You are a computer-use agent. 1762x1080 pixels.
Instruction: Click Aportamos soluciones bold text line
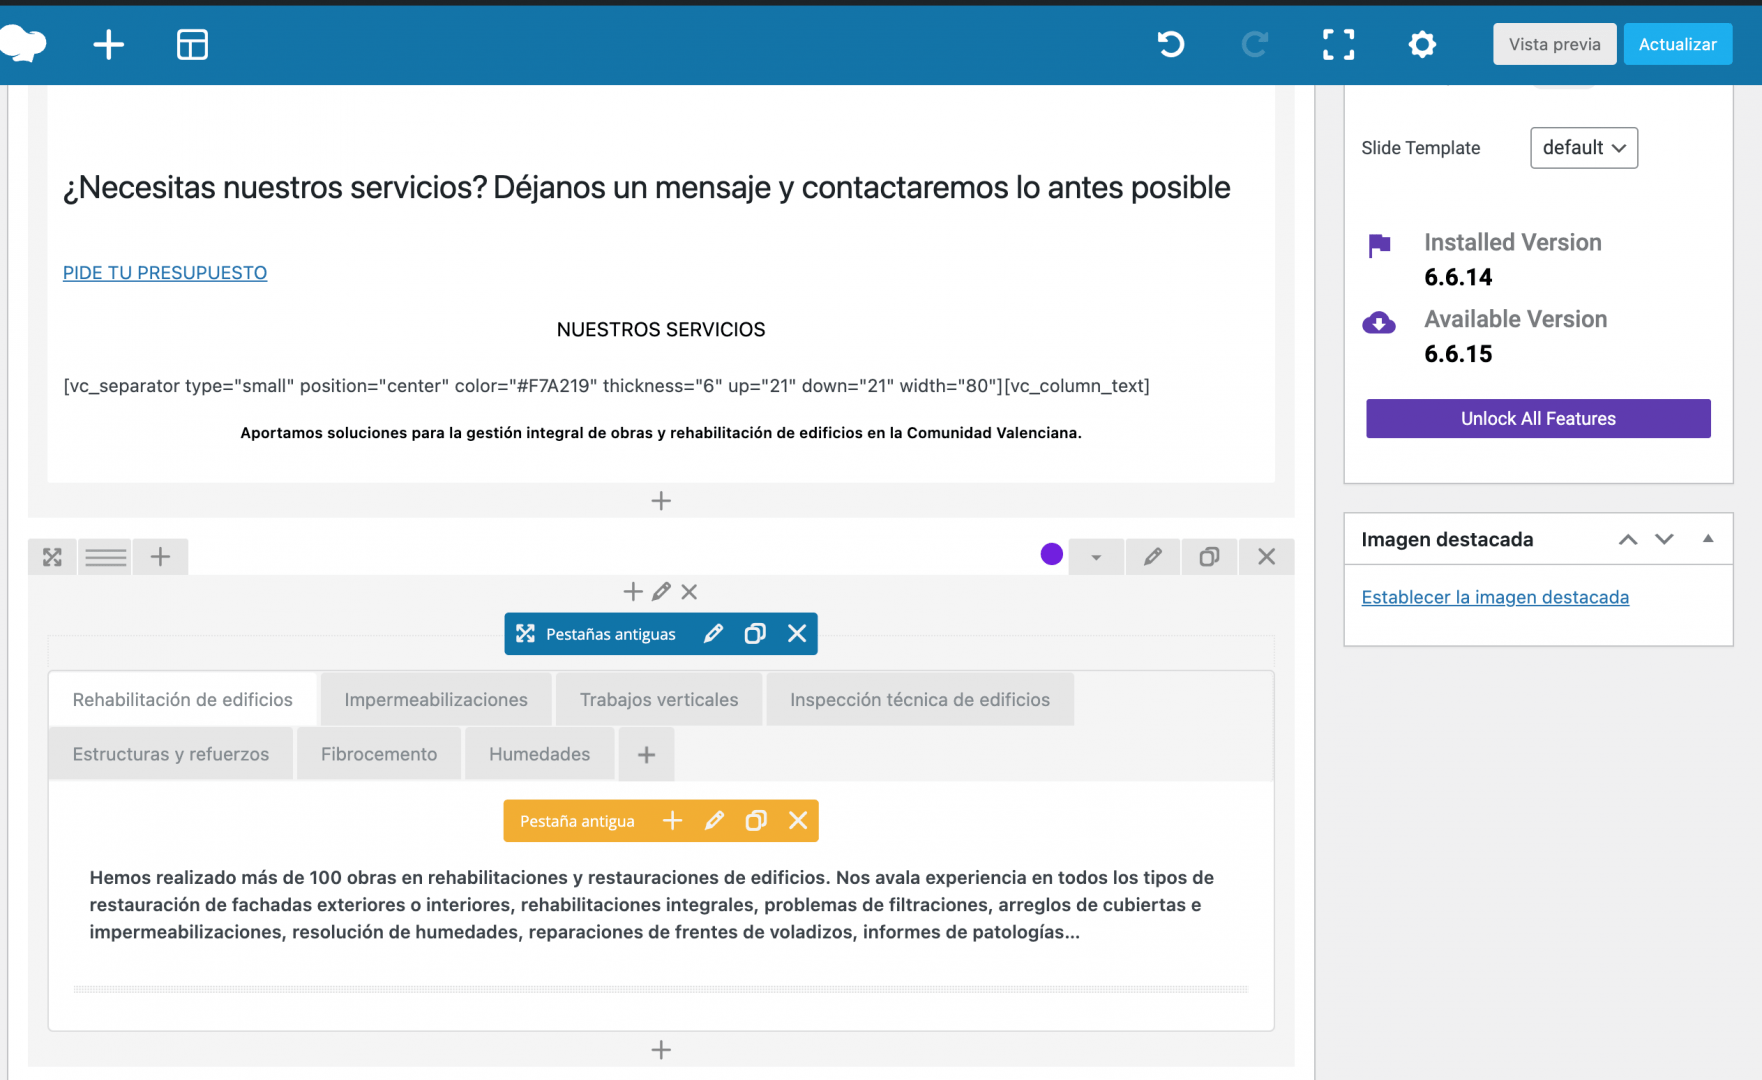pyautogui.click(x=661, y=433)
